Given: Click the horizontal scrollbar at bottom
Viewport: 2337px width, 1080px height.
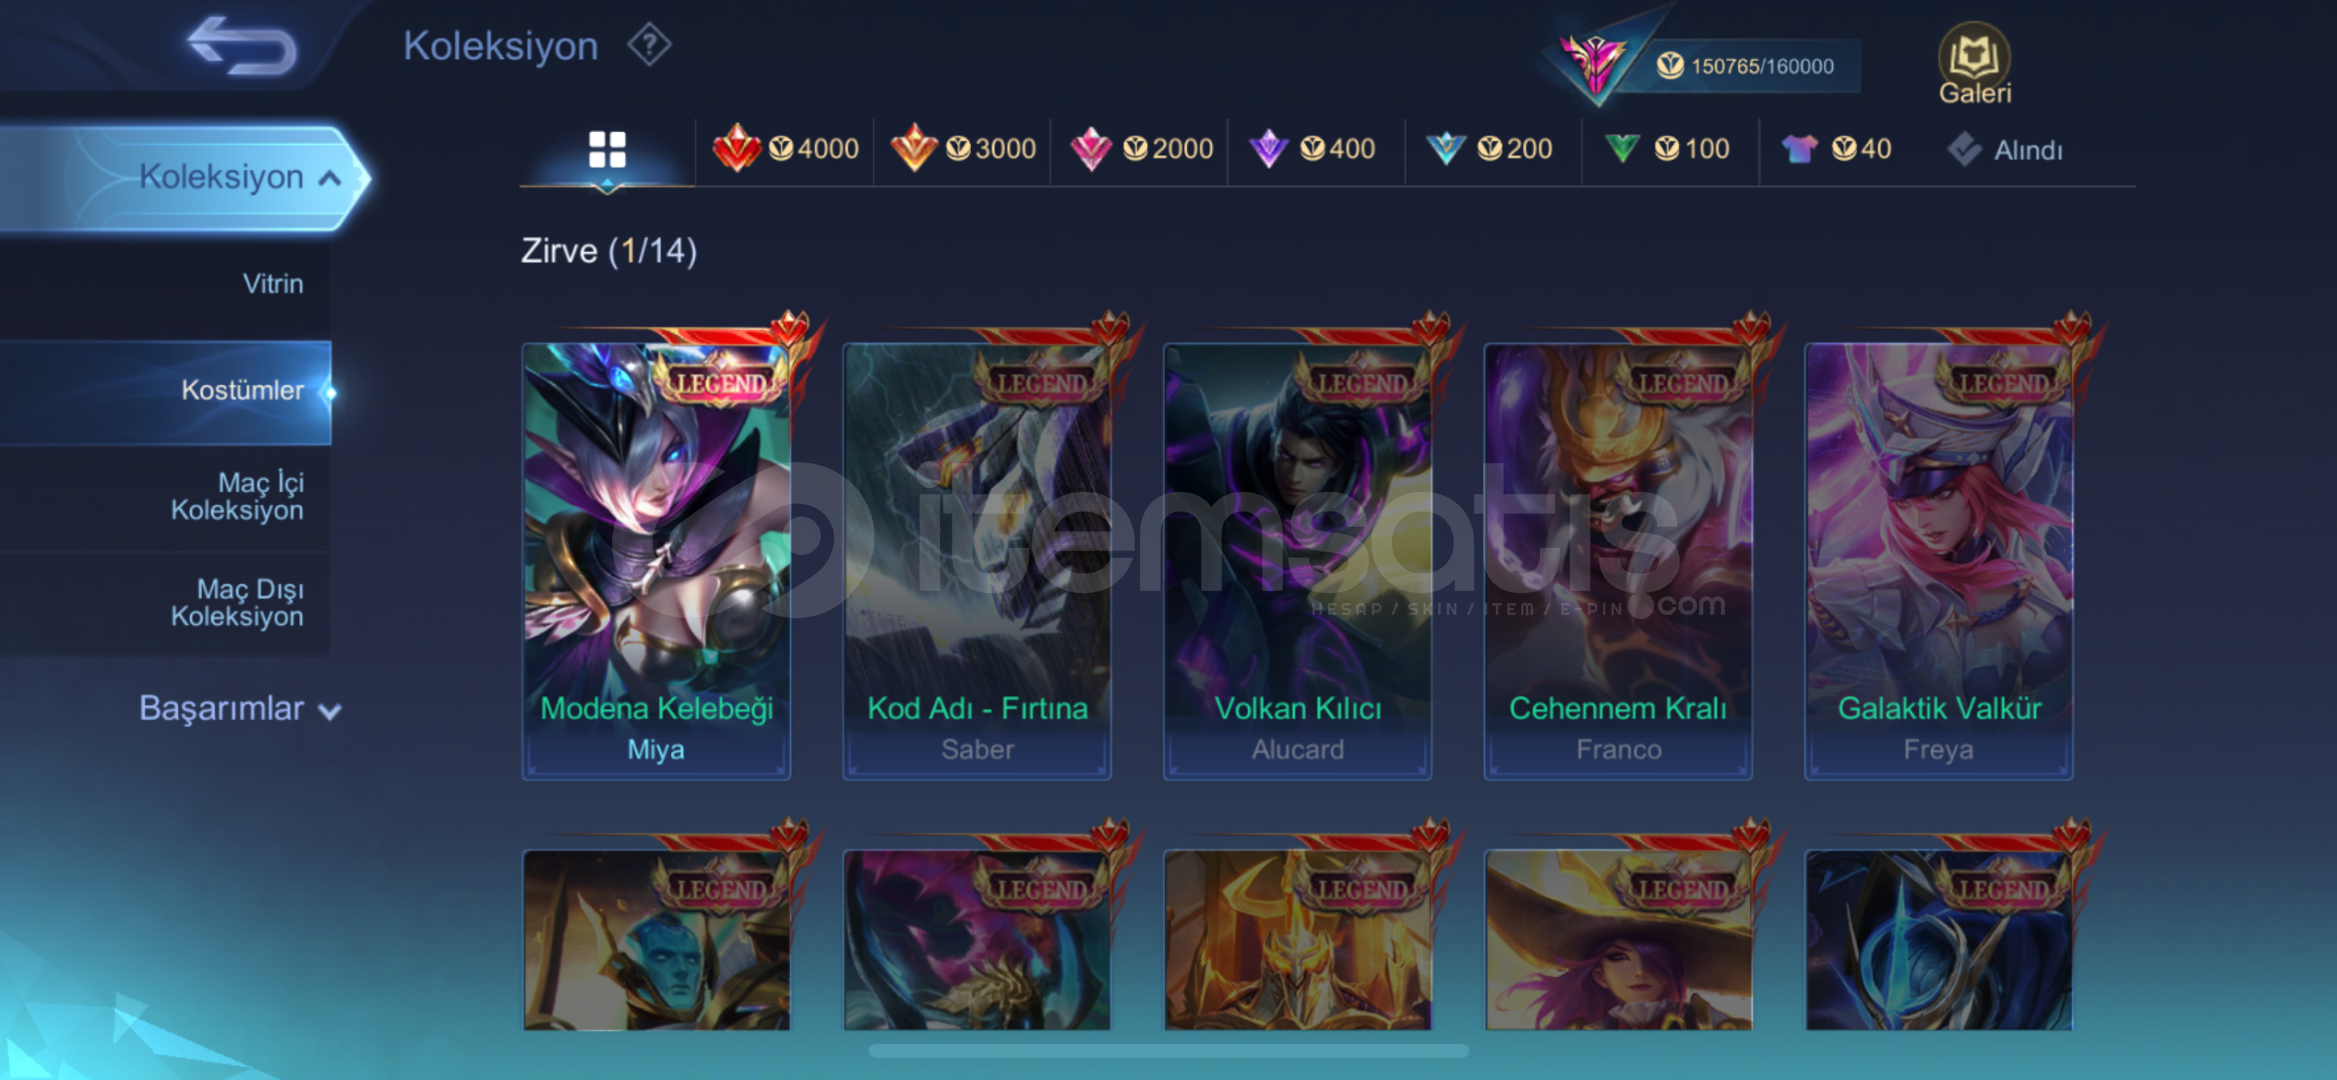Looking at the screenshot, I should point(1168,1051).
